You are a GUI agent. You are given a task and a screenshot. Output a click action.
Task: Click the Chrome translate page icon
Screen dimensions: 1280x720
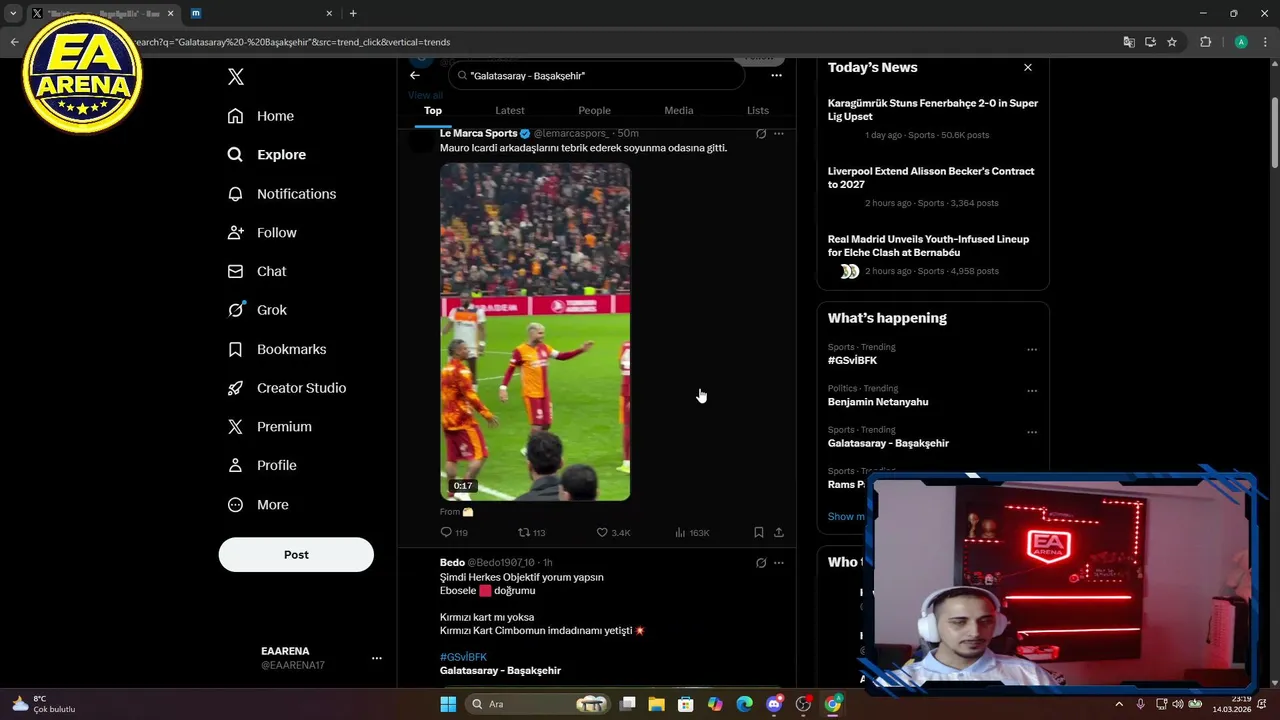pyautogui.click(x=1129, y=42)
